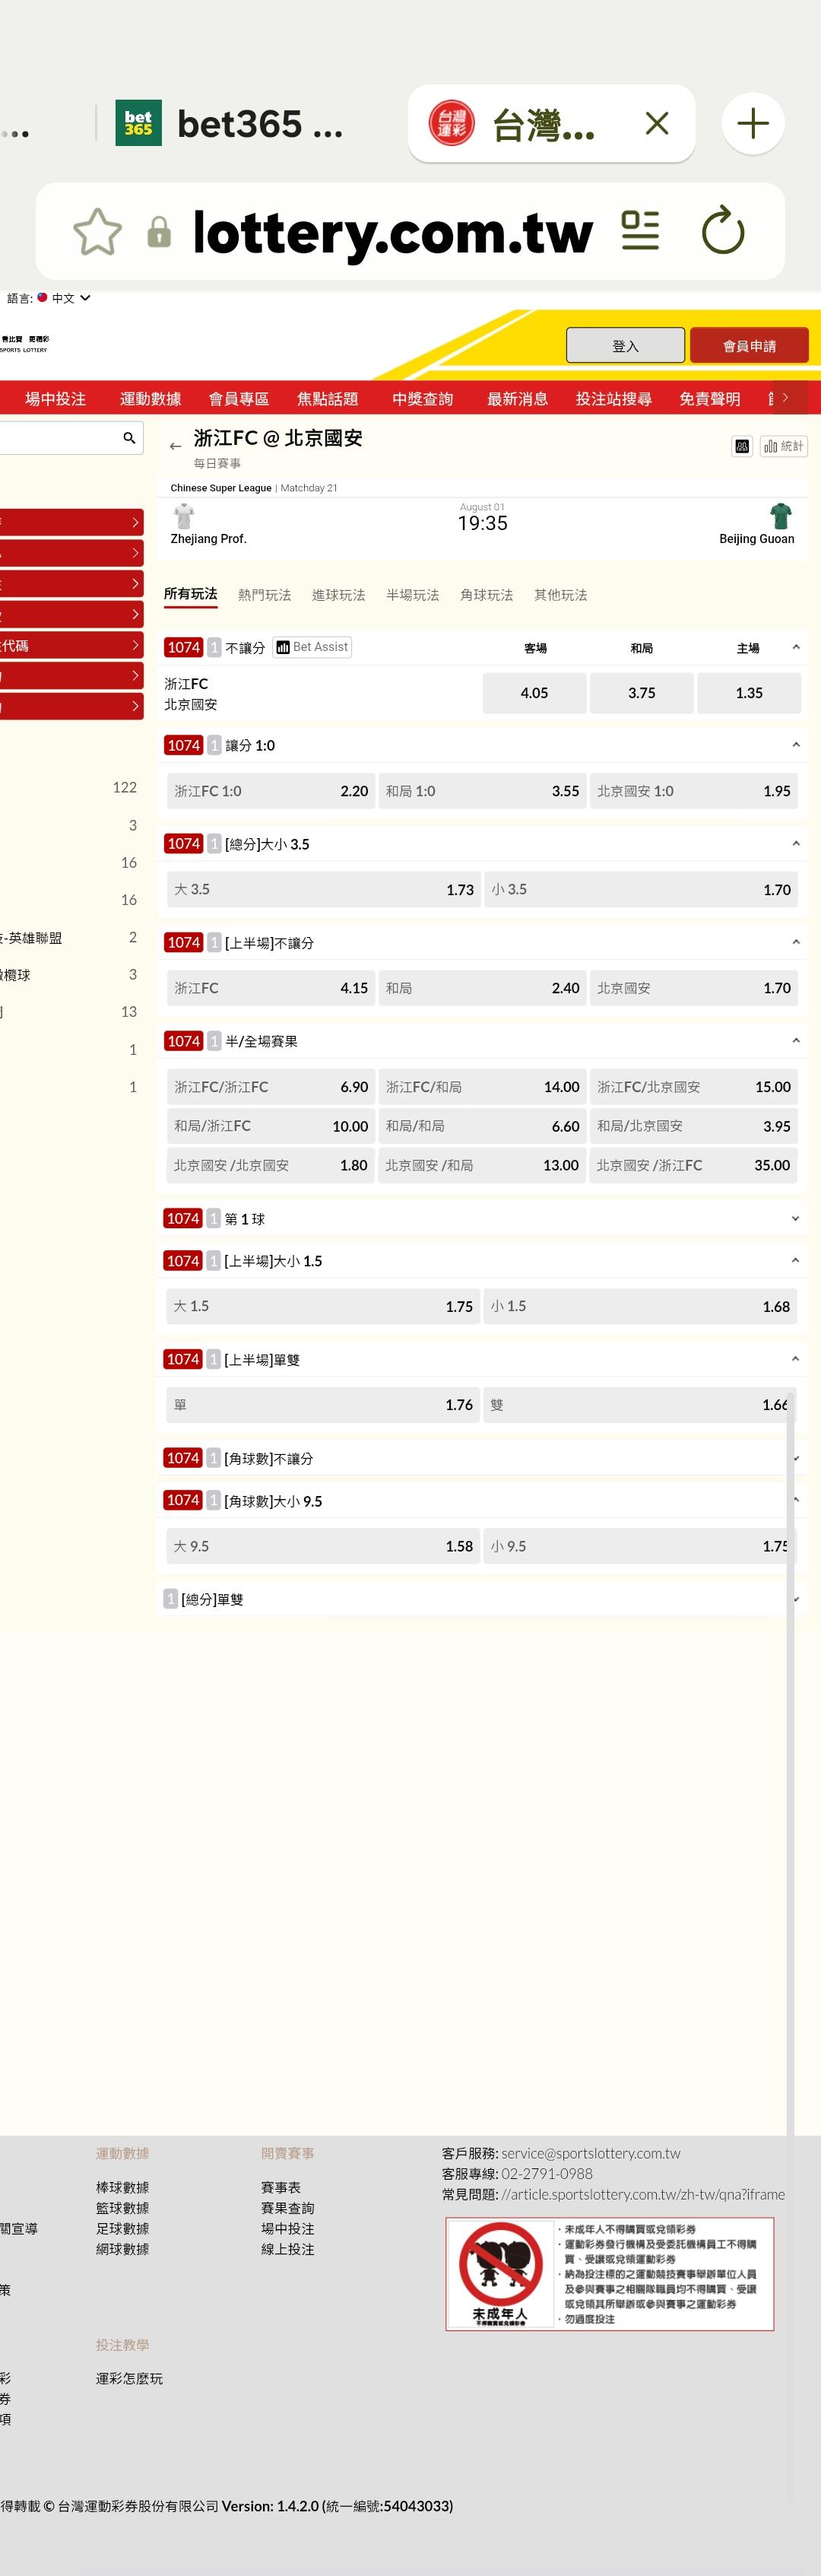Image resolution: width=821 pixels, height=2576 pixels.
Task: Open a new browser tab with plus
Action: click(x=752, y=123)
